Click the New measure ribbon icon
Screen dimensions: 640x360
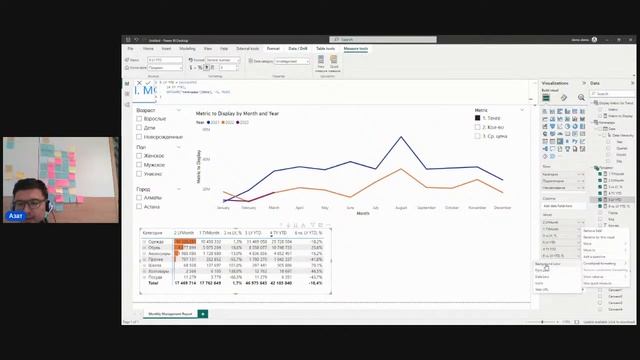click(x=321, y=63)
